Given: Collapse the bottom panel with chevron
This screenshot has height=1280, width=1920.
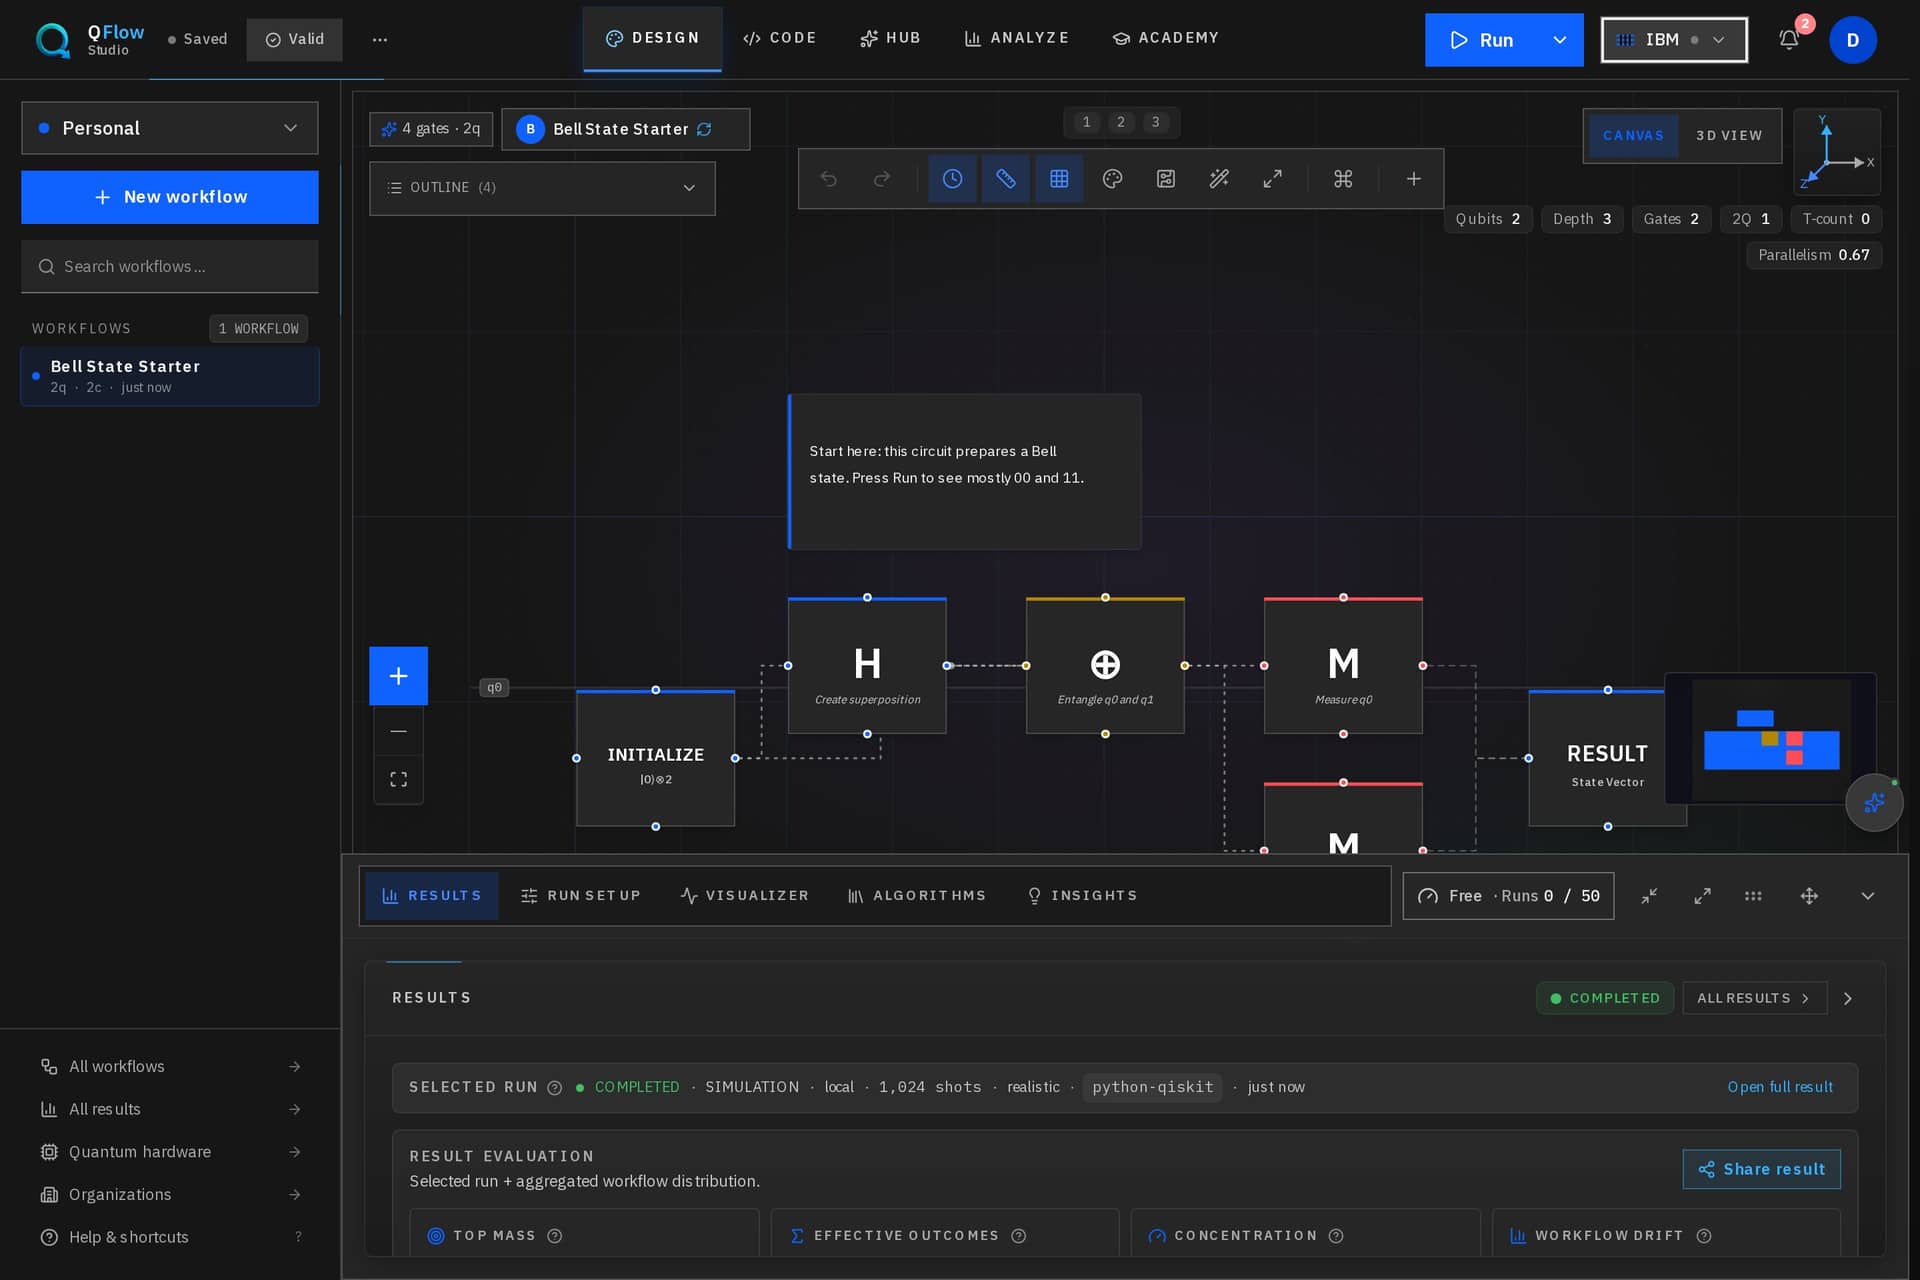Looking at the screenshot, I should (1867, 896).
